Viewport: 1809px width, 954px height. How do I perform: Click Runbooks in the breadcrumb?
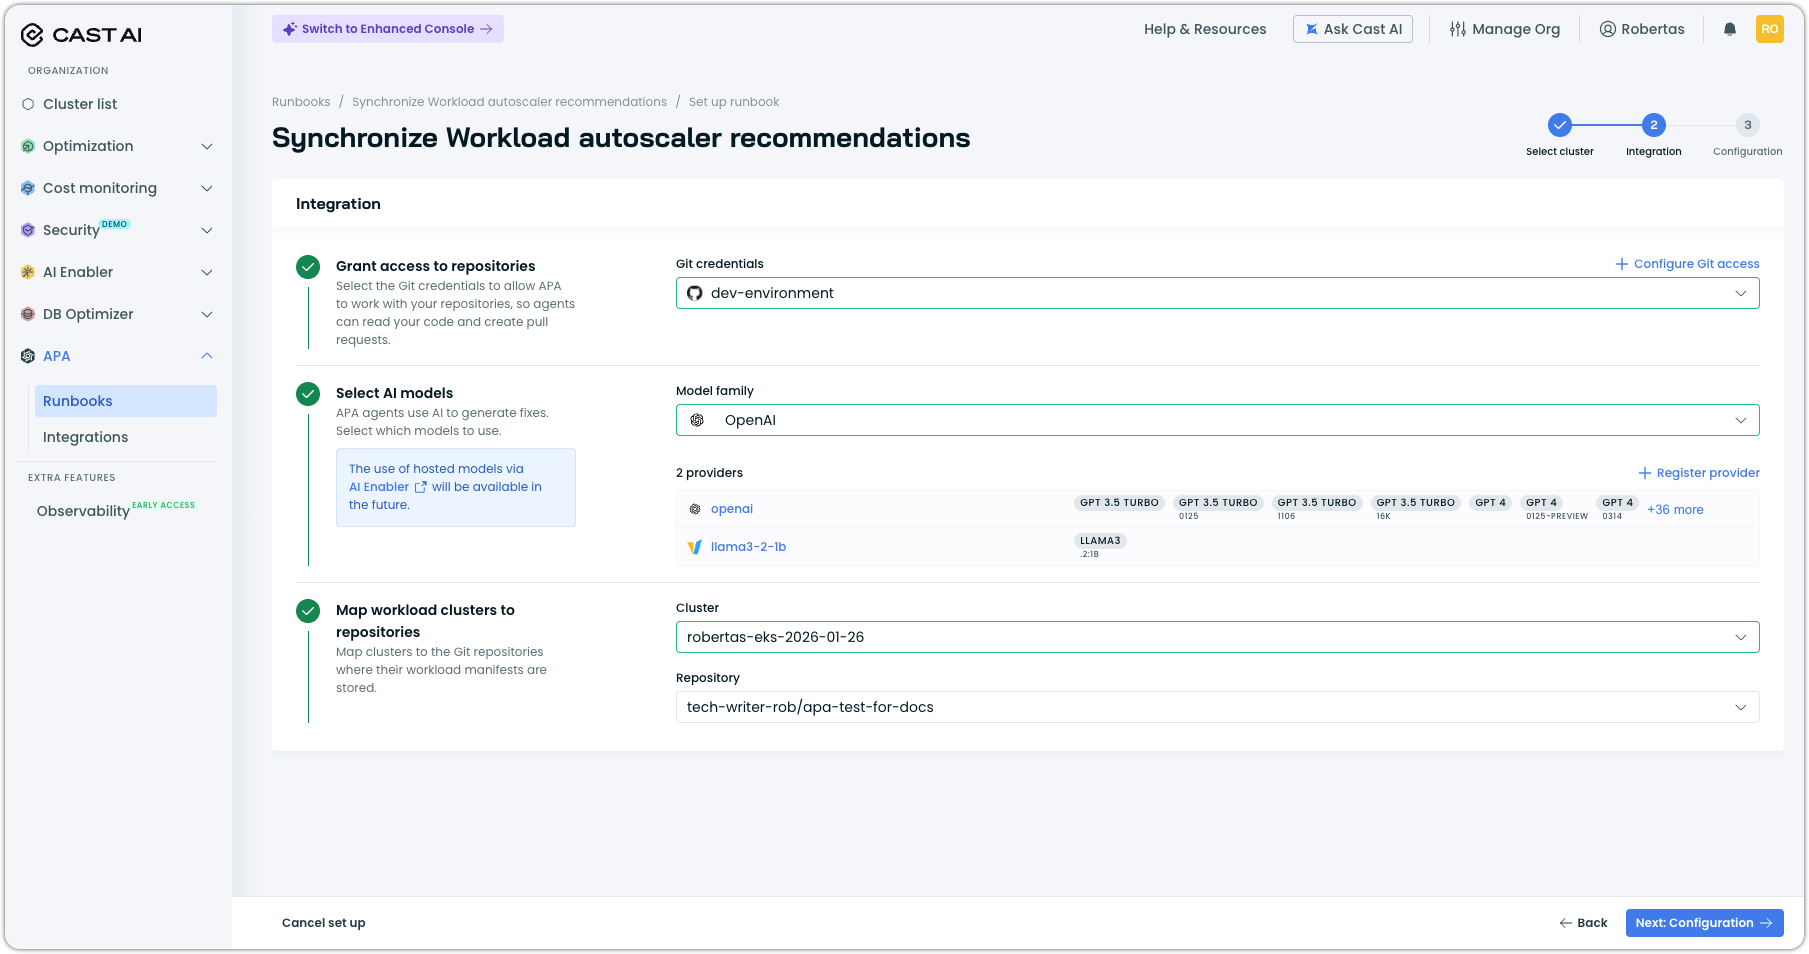[301, 102]
